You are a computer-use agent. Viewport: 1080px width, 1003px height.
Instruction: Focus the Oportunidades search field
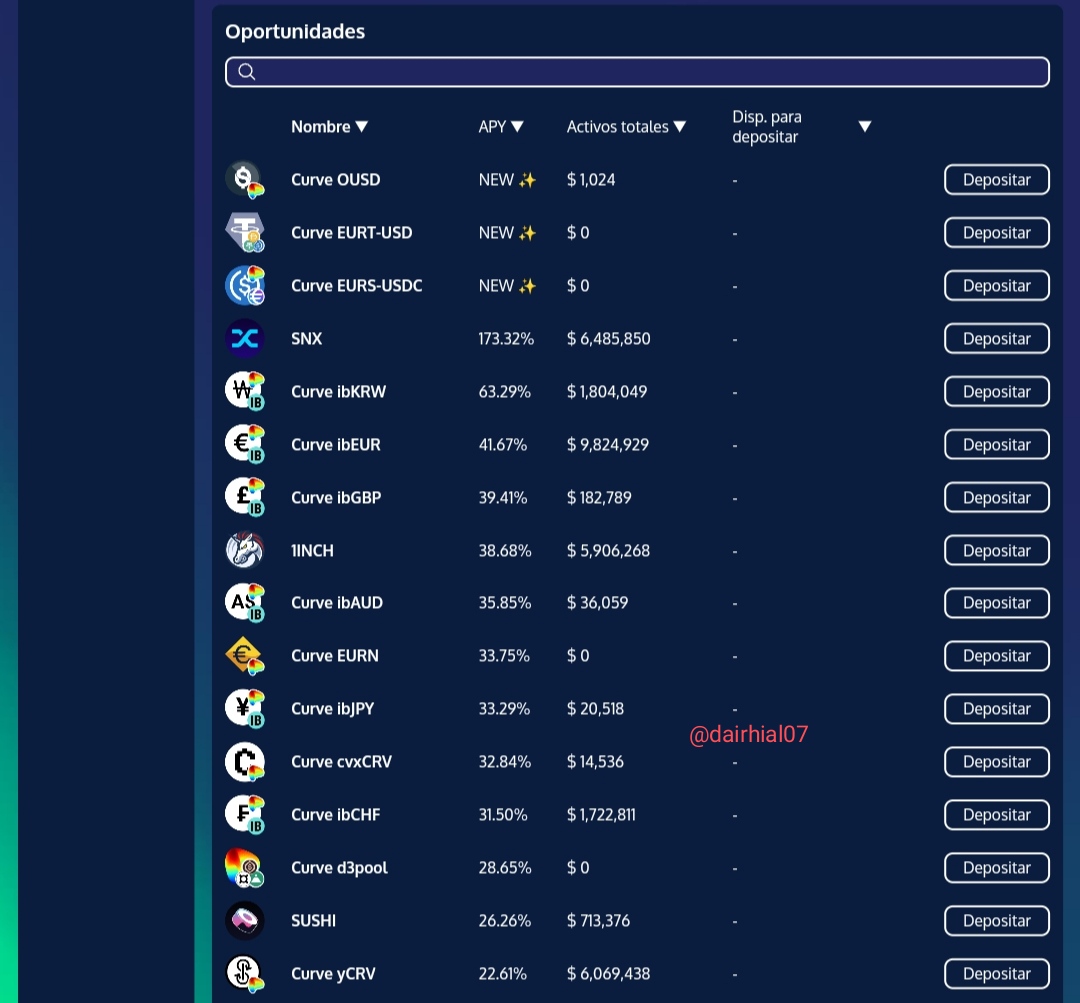(637, 72)
